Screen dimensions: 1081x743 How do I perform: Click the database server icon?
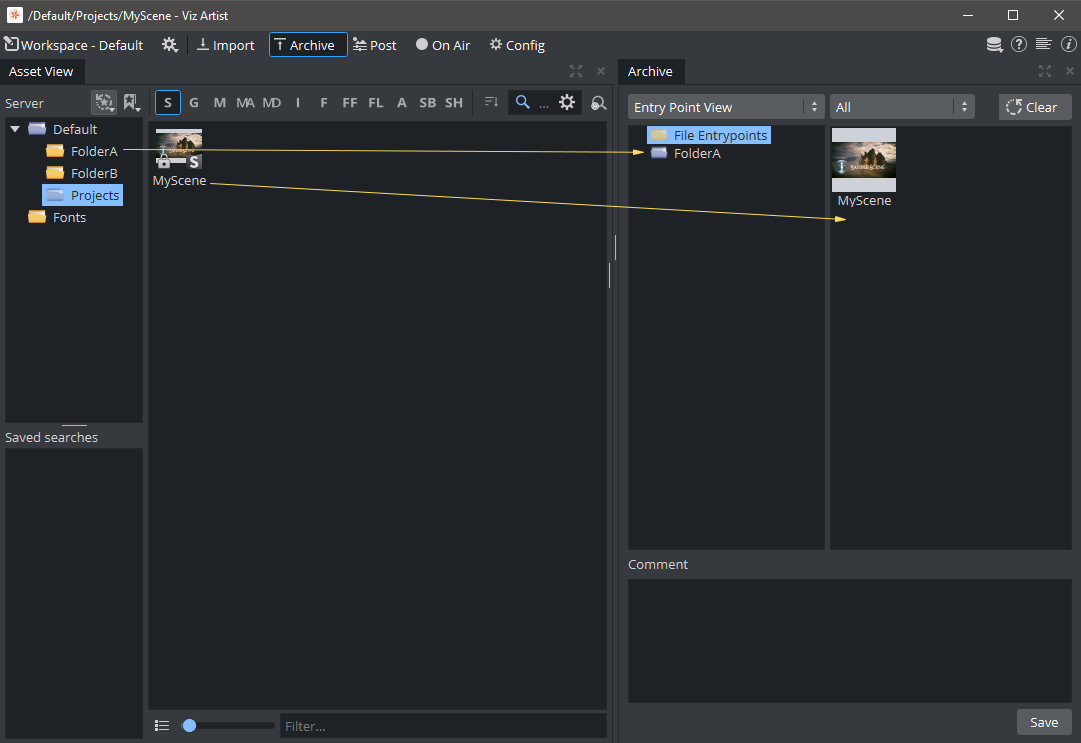(x=994, y=45)
